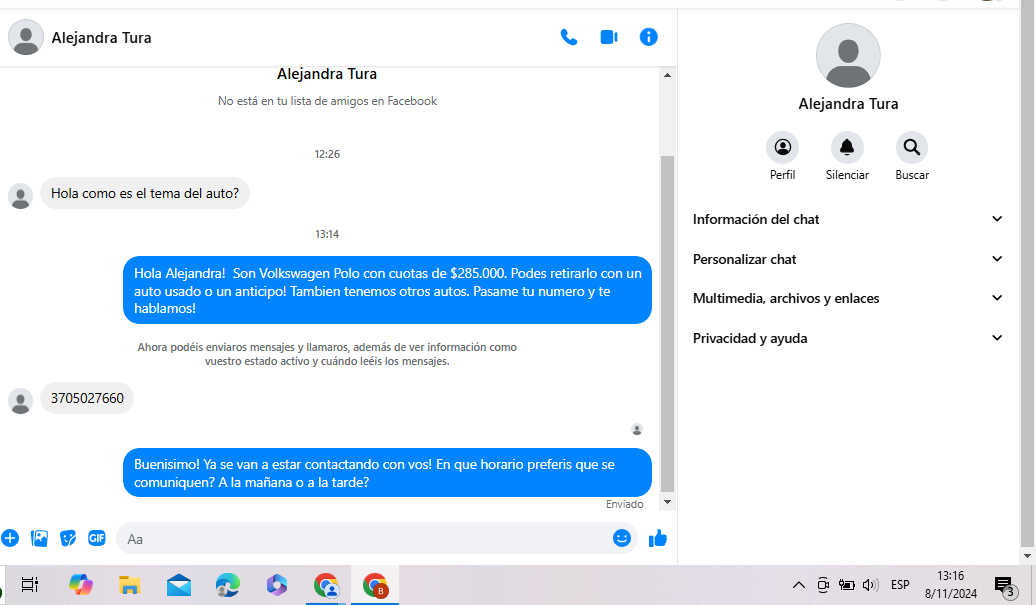The height and width of the screenshot is (605, 1036).
Task: Start a voice call with Alejandra Tura
Action: 569,37
